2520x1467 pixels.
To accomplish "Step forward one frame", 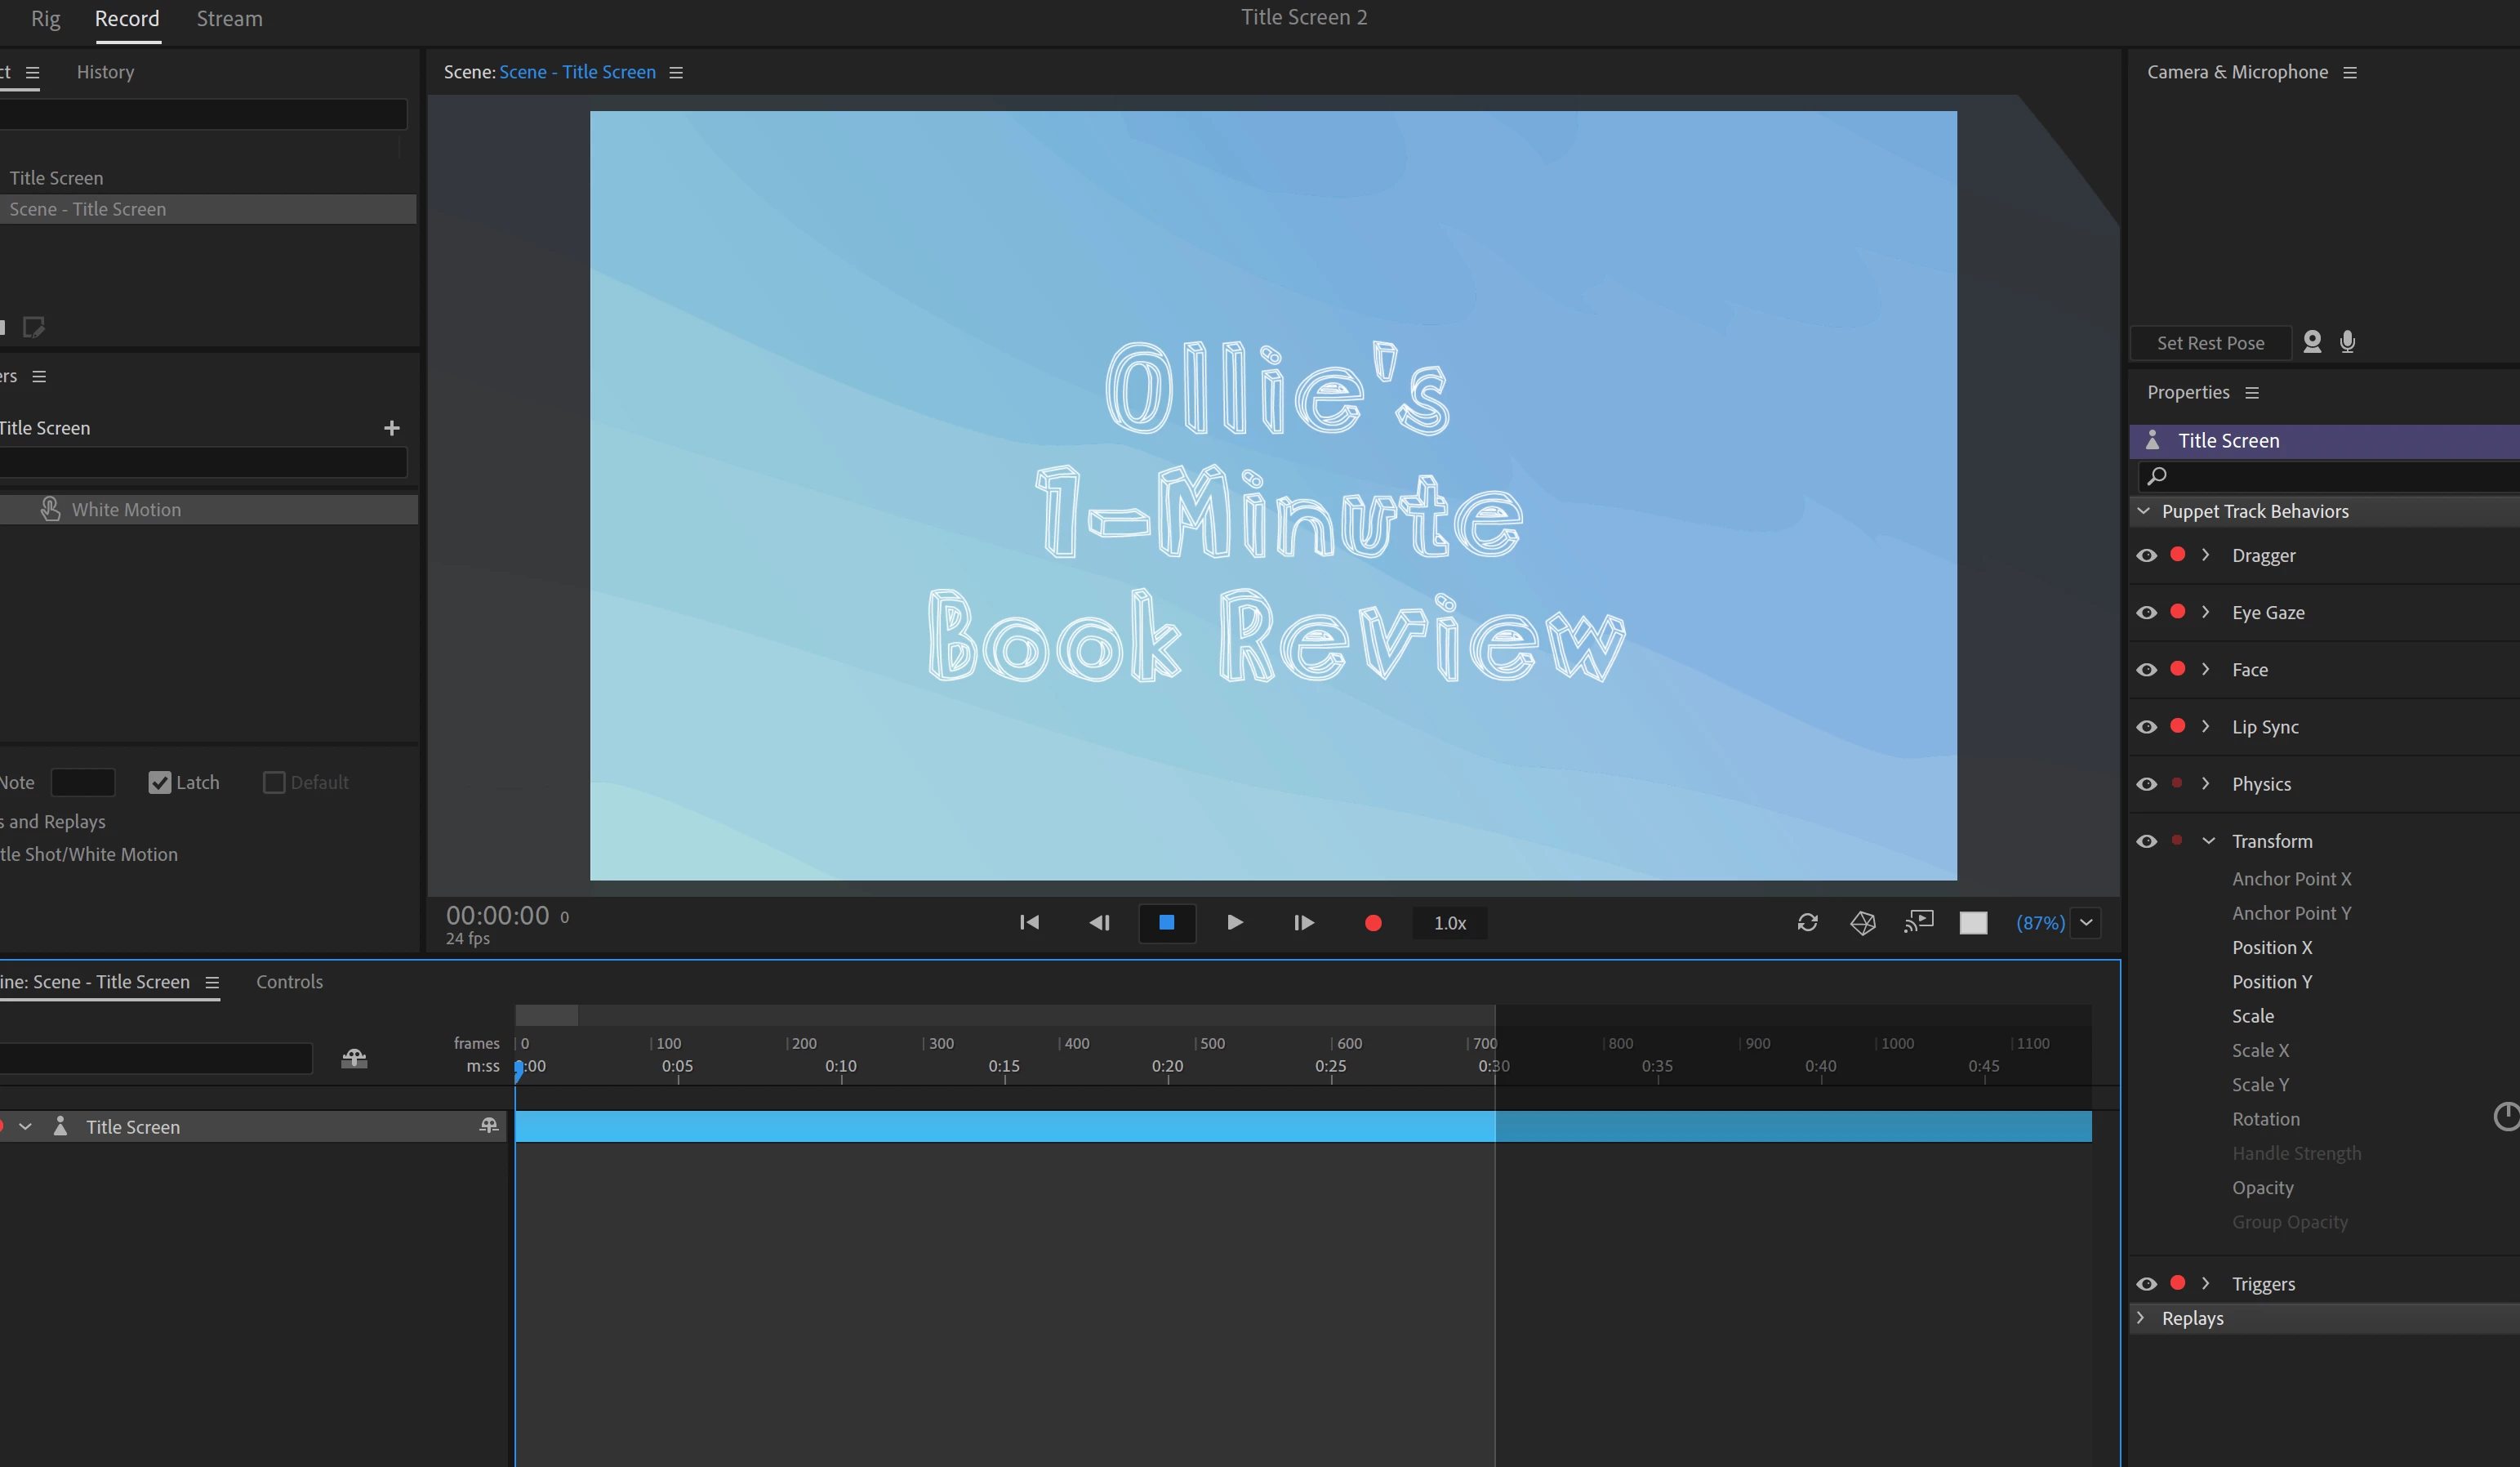I will pyautogui.click(x=1303, y=922).
